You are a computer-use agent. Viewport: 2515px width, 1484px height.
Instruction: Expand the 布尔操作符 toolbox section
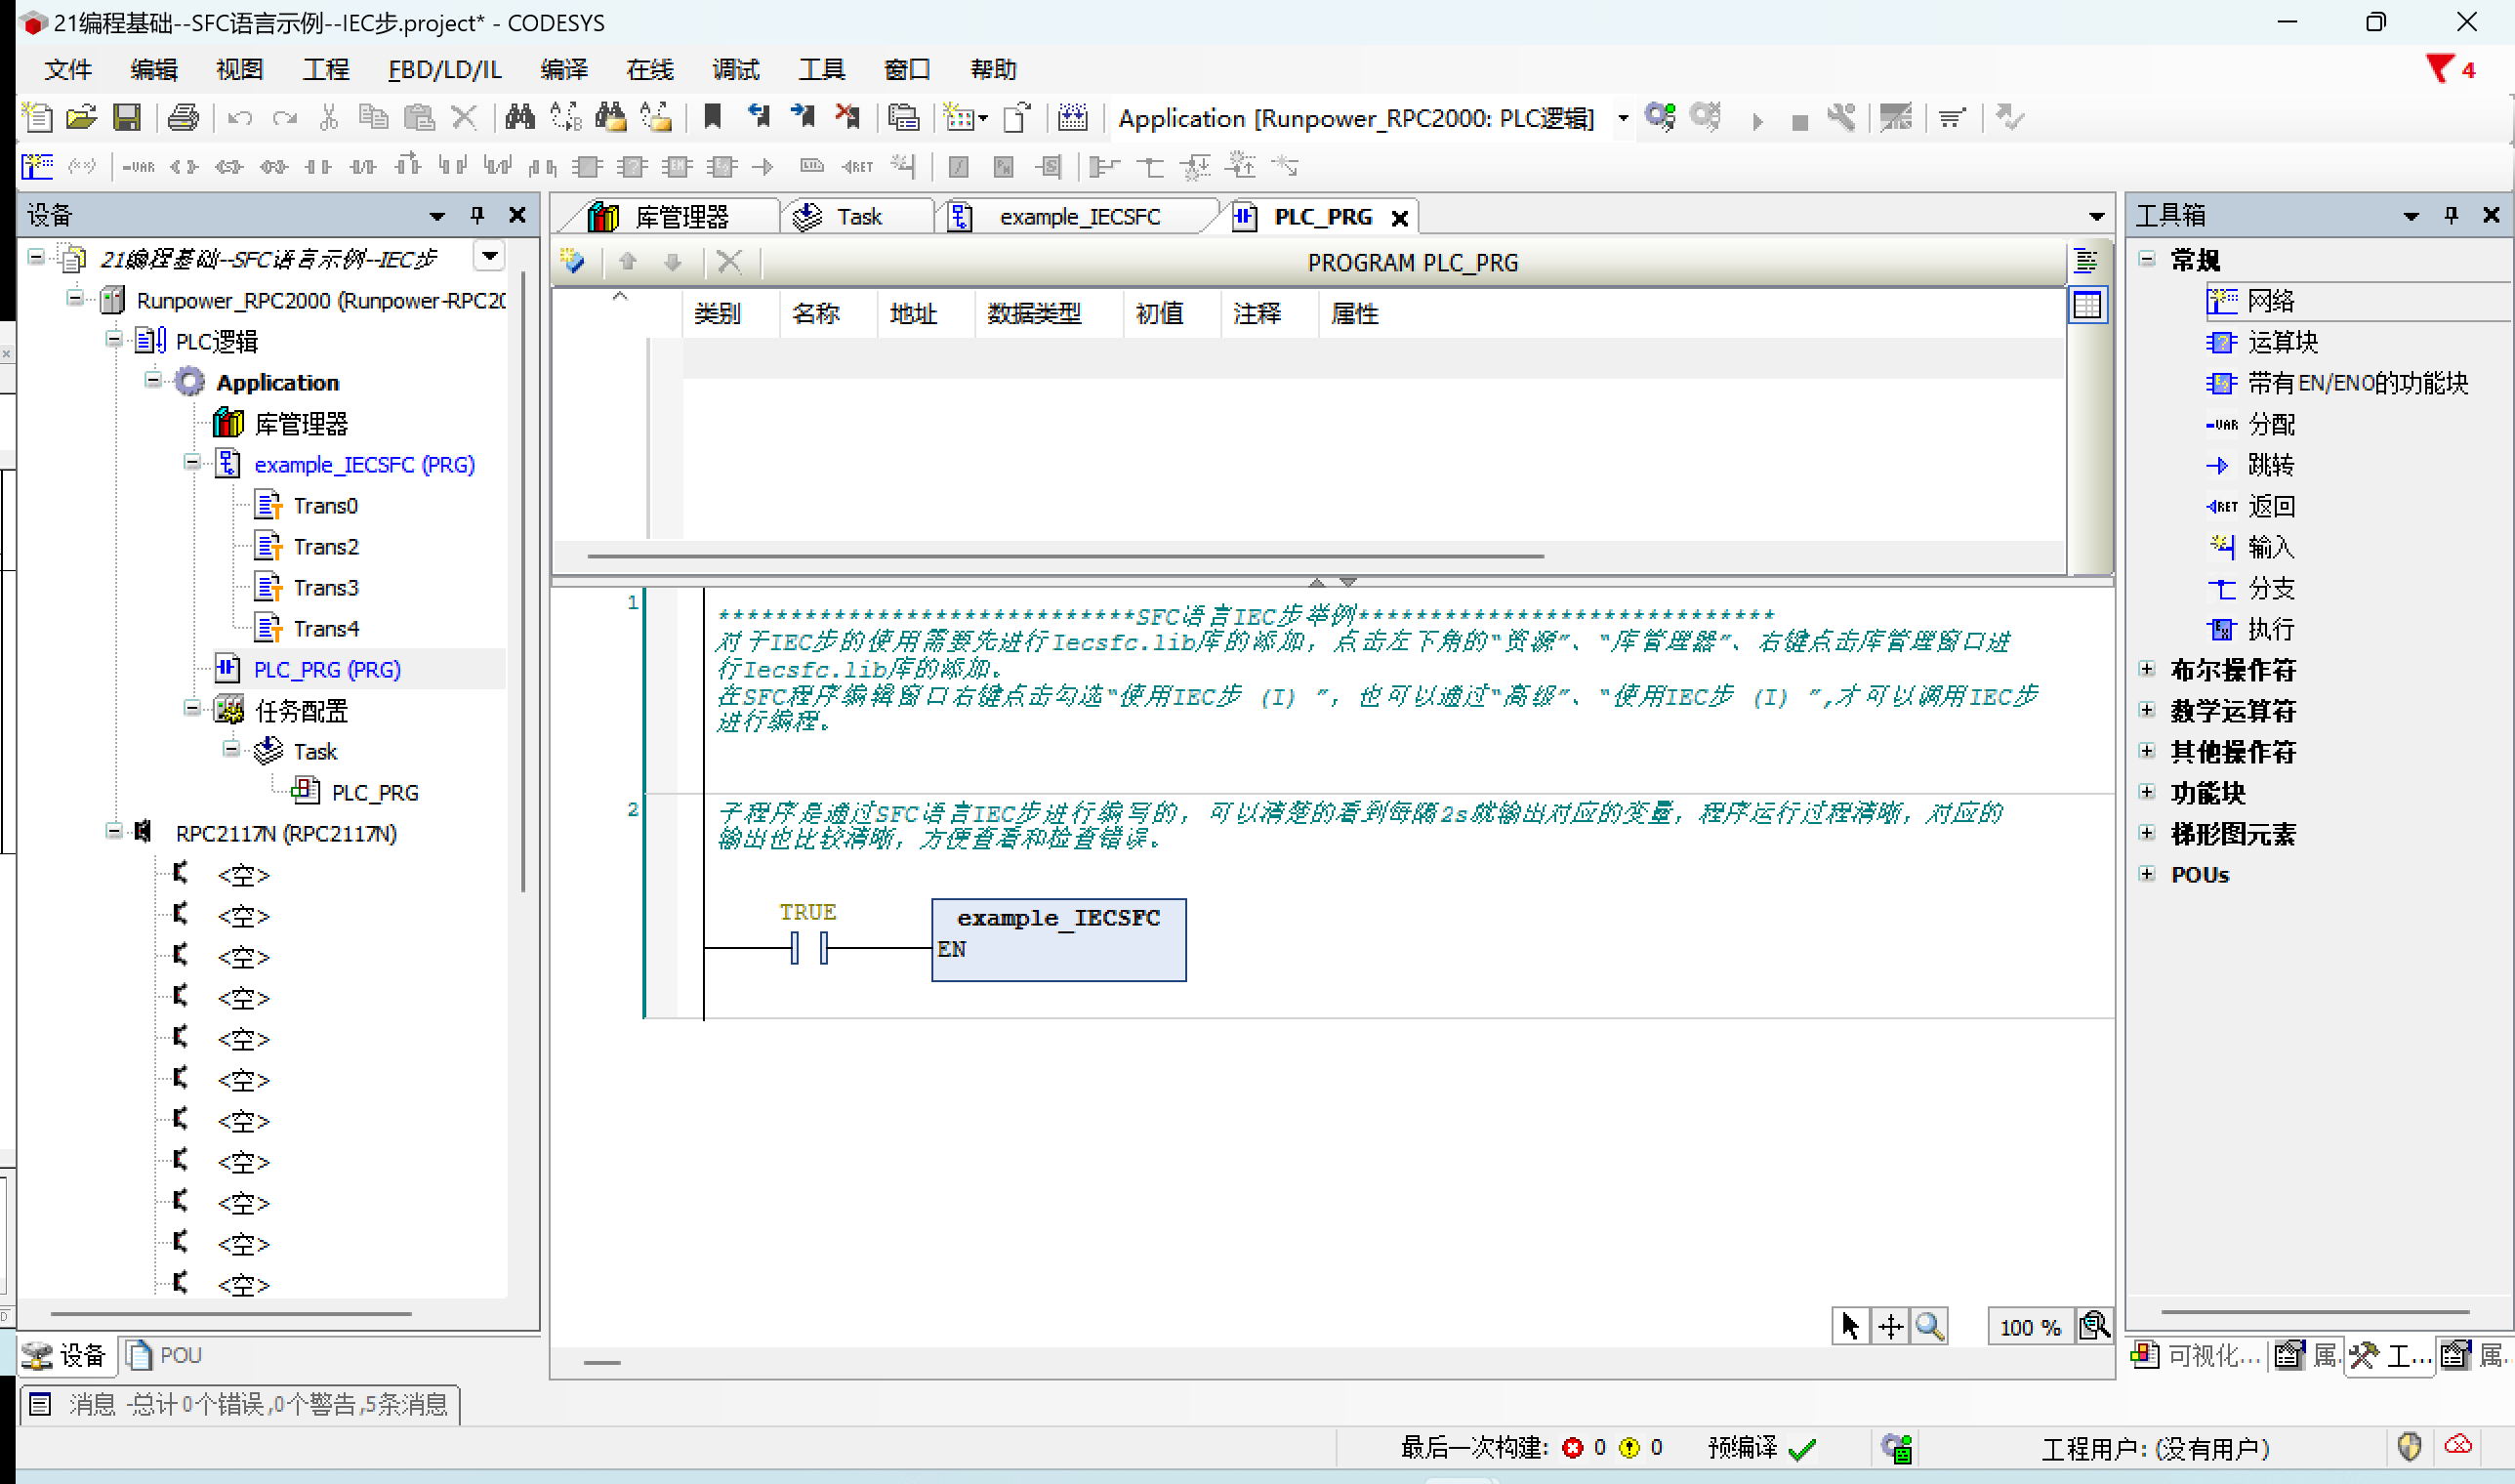[x=2147, y=668]
